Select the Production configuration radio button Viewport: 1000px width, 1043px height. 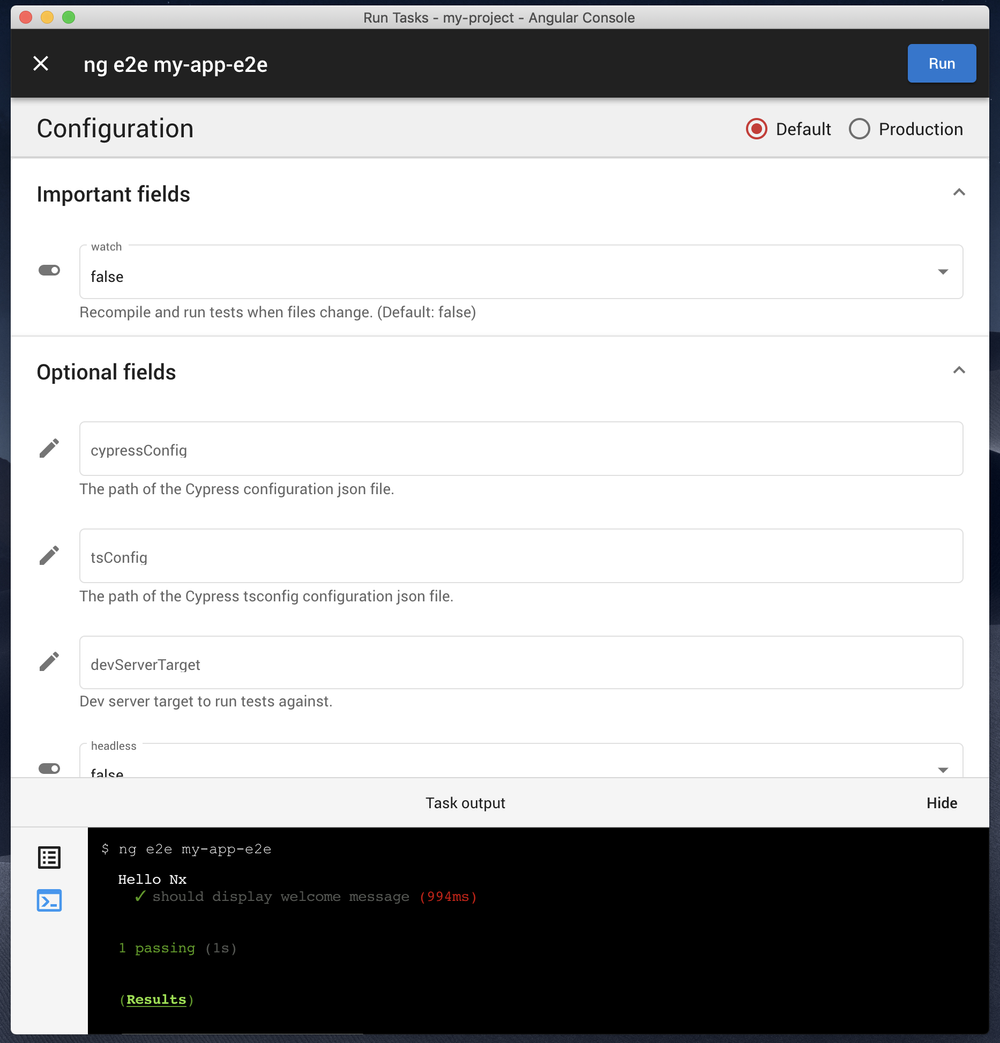859,129
